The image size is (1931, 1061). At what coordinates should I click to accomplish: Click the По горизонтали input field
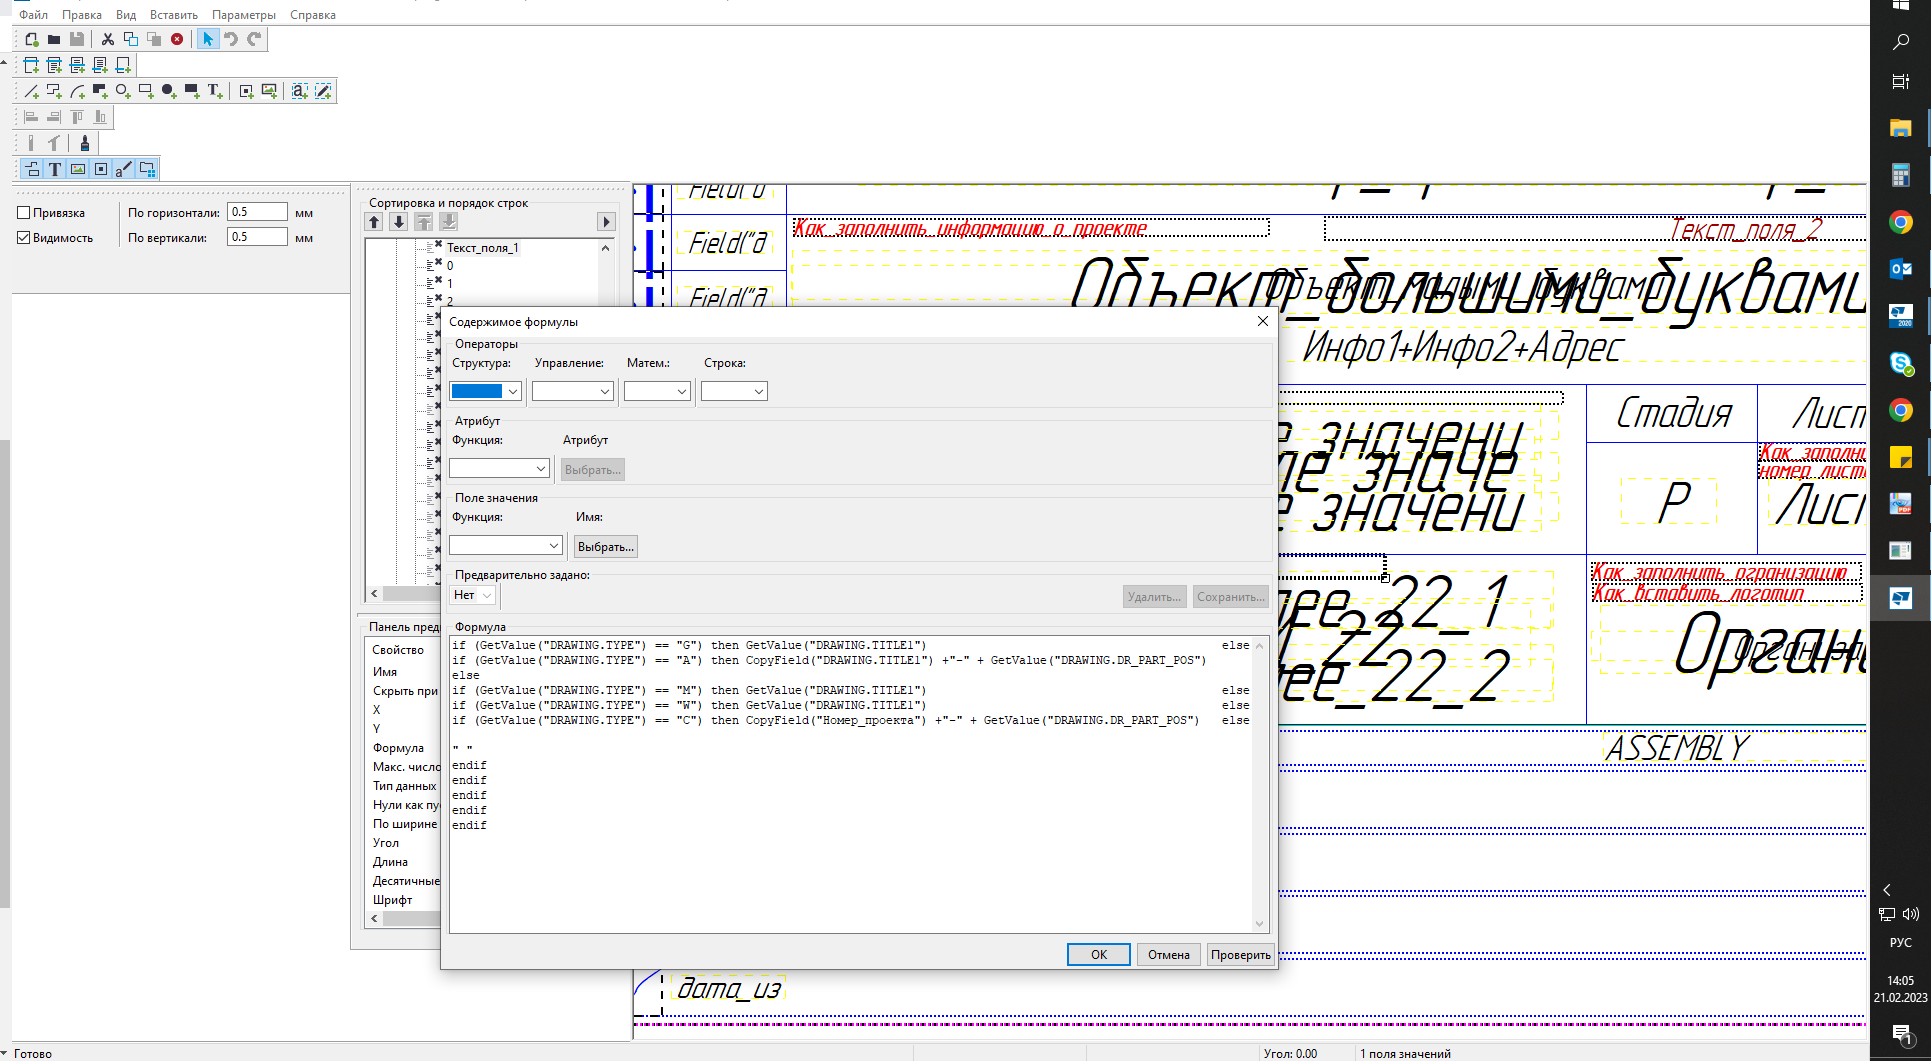[257, 212]
